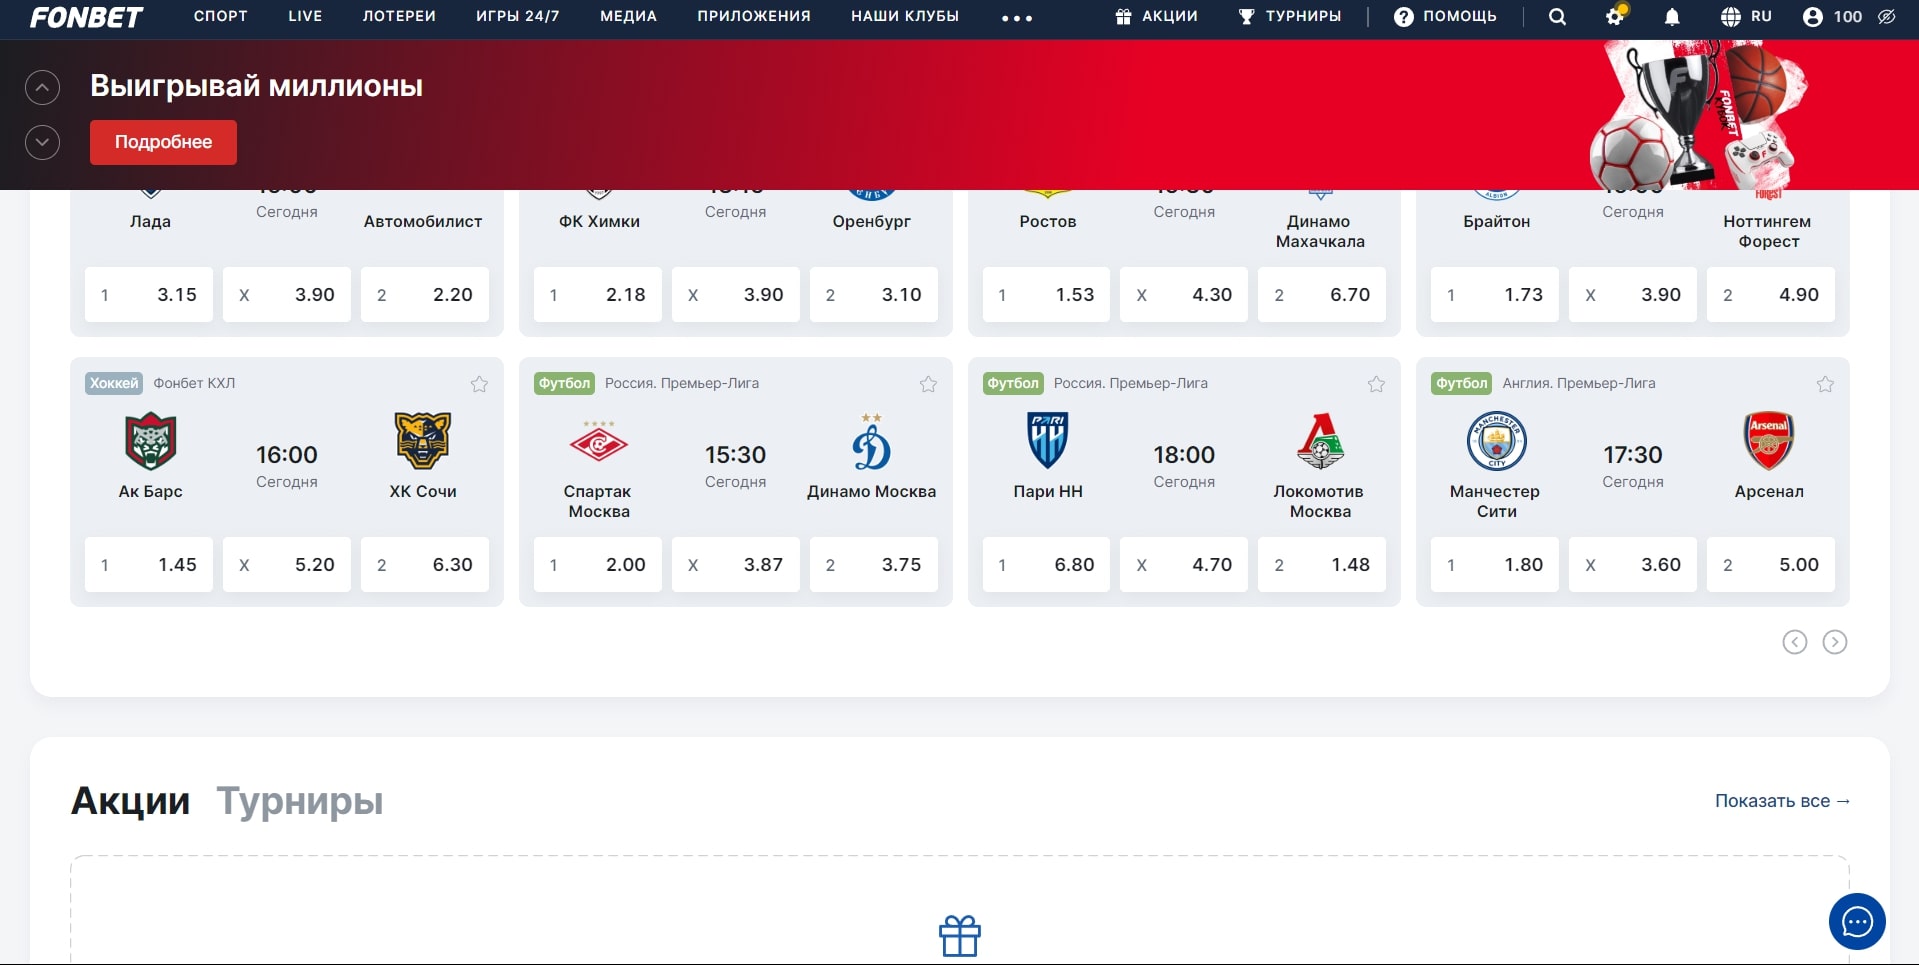Bet on Лада win at 3.15
This screenshot has width=1919, height=965.
click(x=149, y=294)
